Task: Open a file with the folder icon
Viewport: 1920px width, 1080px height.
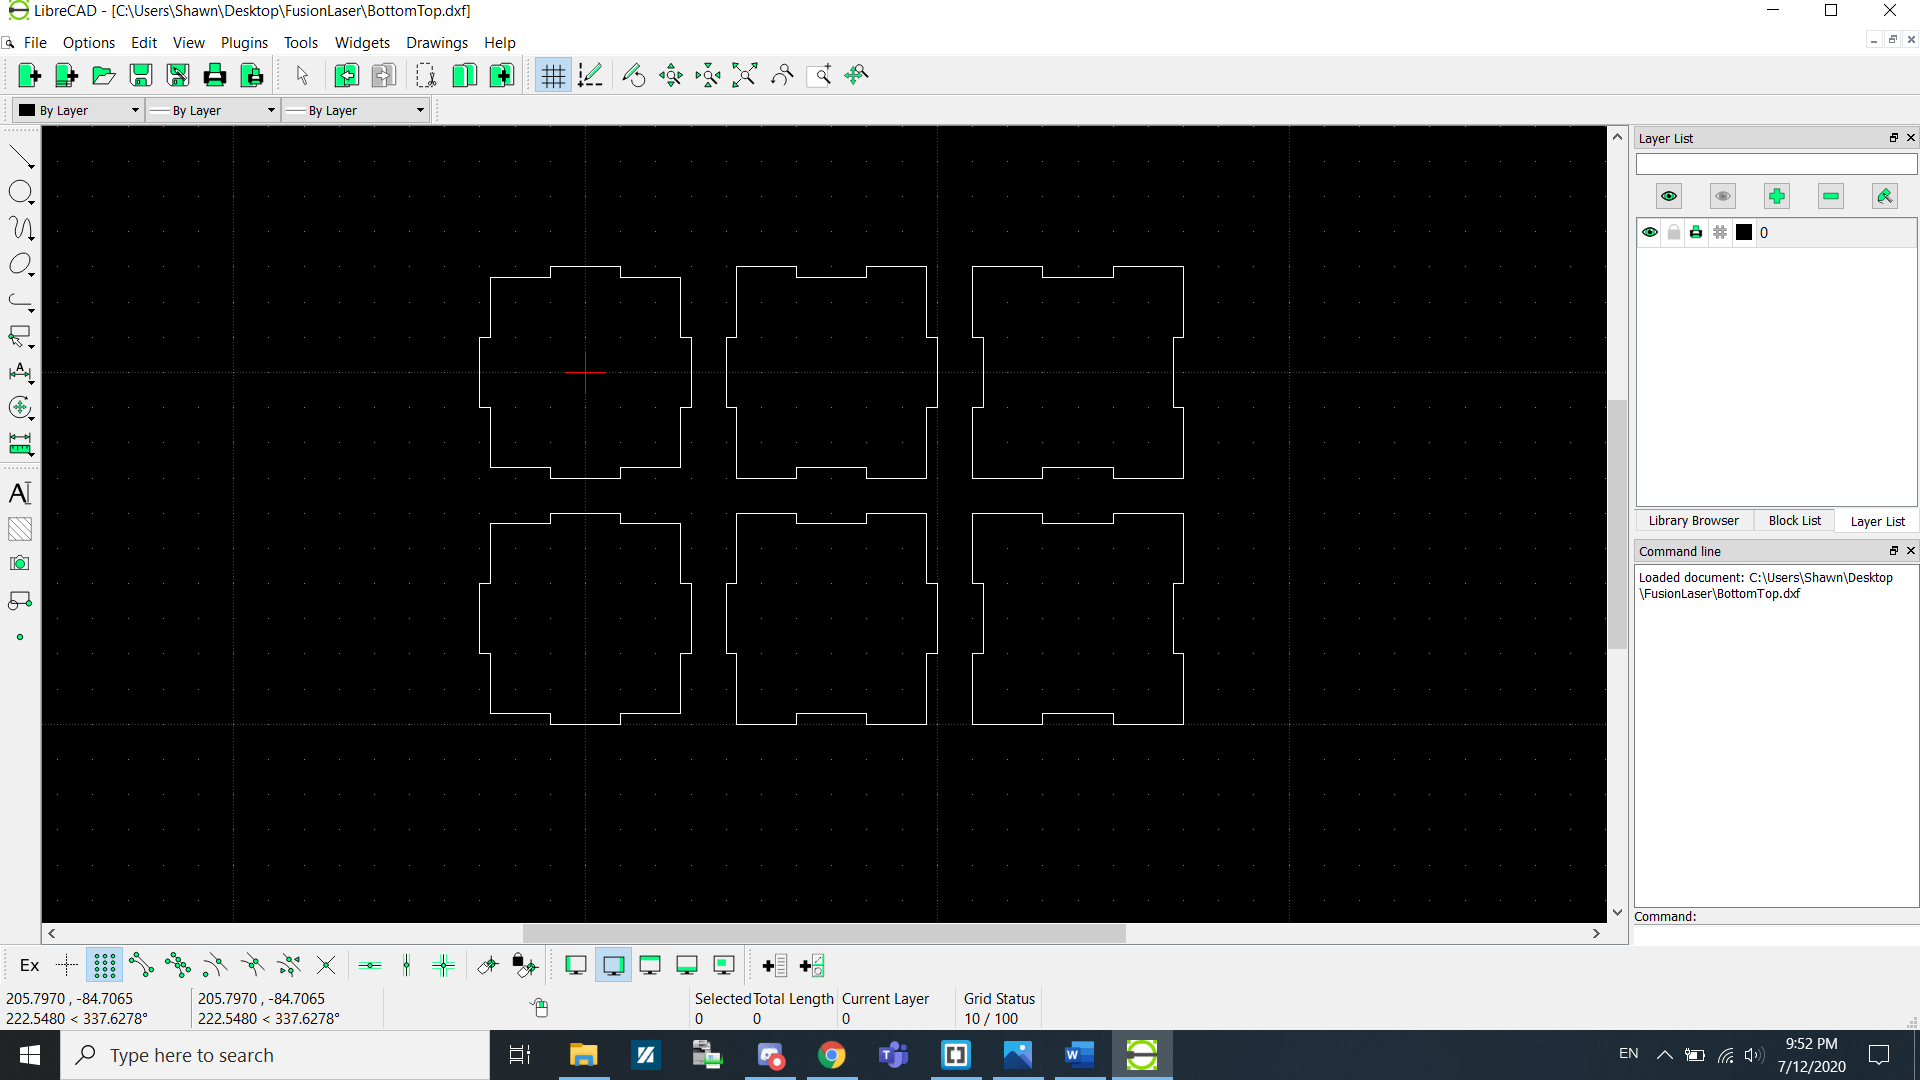Action: click(103, 75)
